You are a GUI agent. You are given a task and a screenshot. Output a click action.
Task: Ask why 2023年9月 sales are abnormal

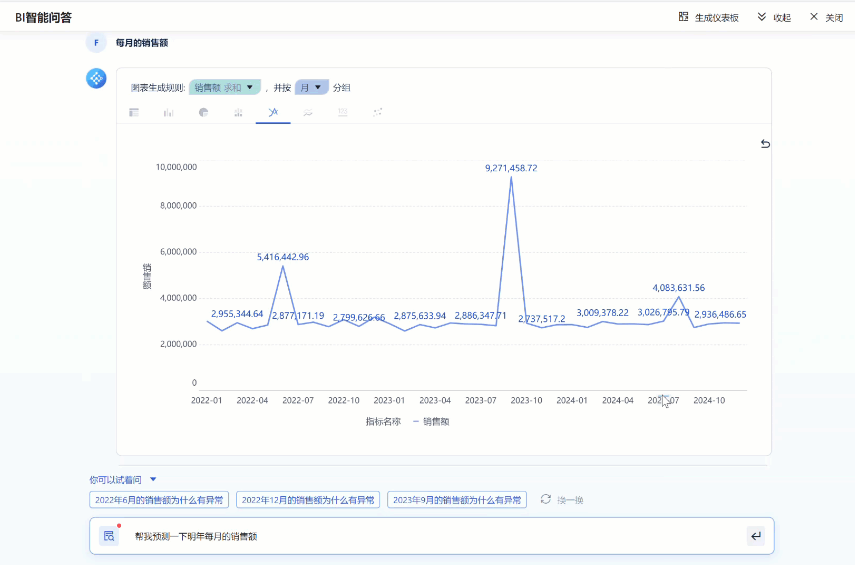point(455,500)
